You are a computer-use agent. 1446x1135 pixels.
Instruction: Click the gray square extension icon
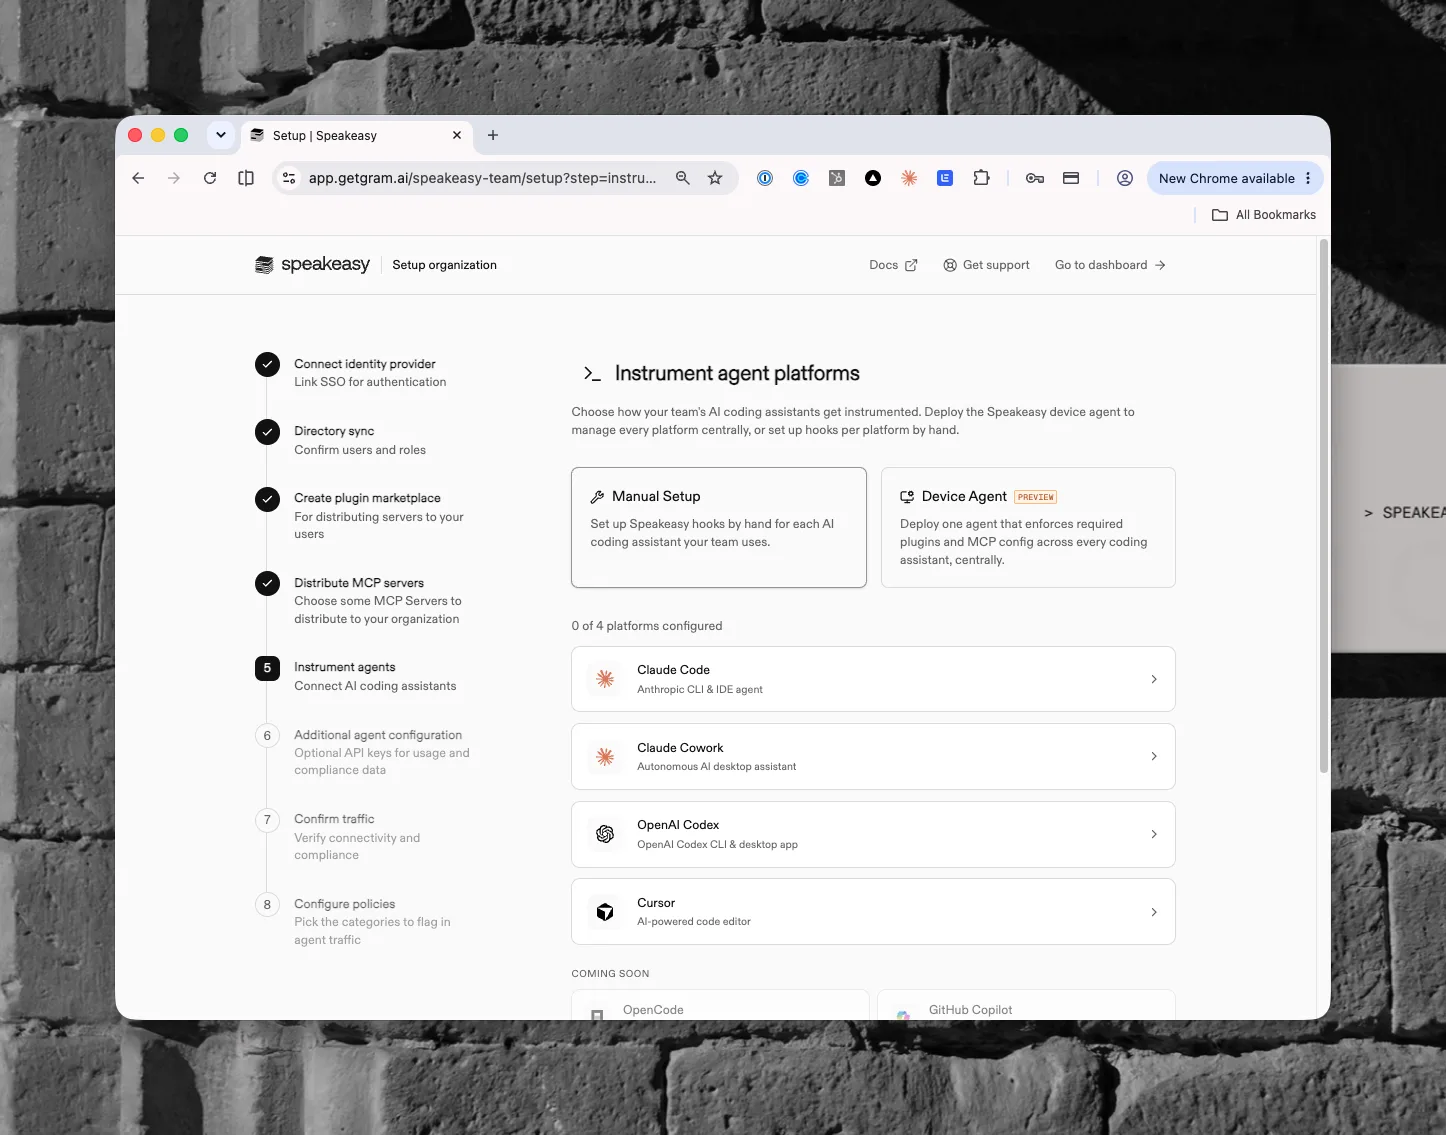(x=837, y=178)
